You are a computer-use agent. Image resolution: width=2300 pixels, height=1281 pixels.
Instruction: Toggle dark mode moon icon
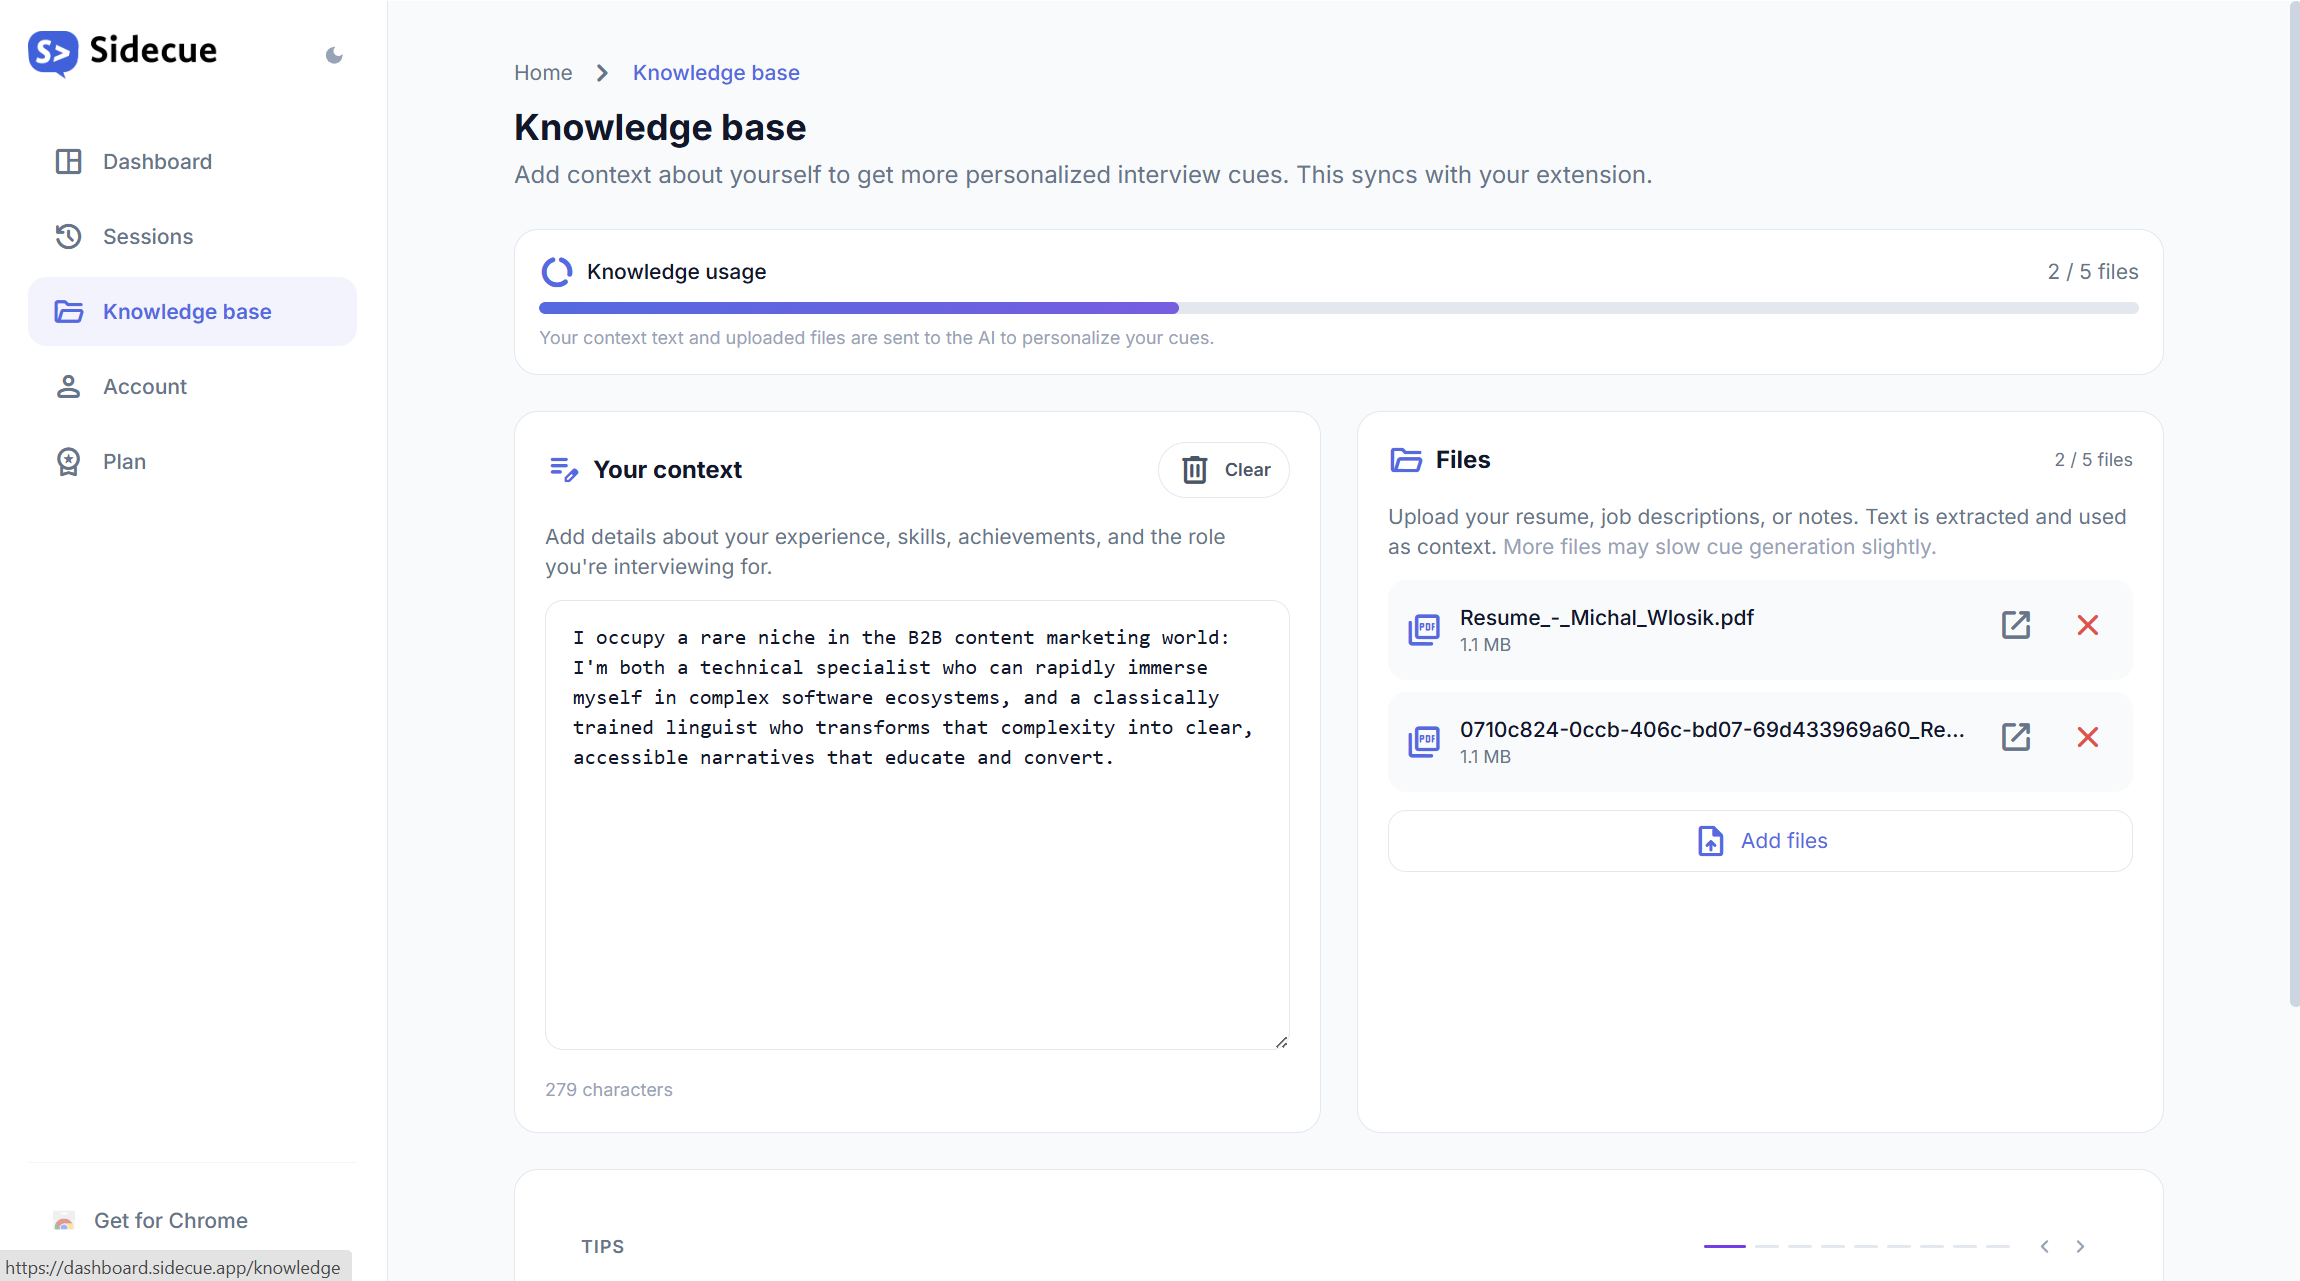(334, 56)
